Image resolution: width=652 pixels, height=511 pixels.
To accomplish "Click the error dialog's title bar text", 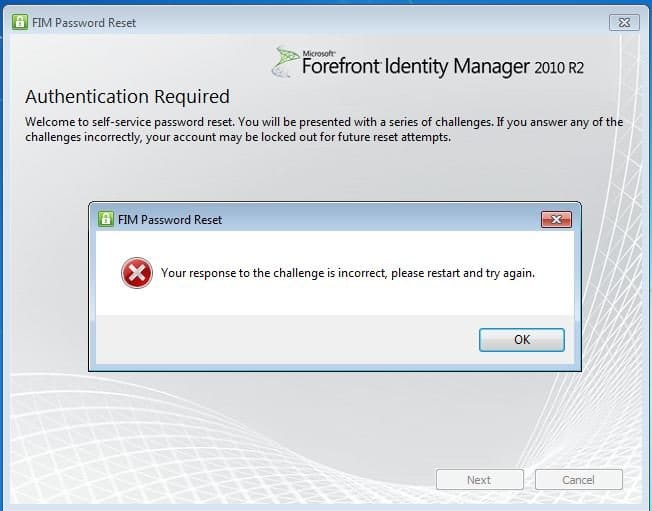I will pyautogui.click(x=170, y=220).
